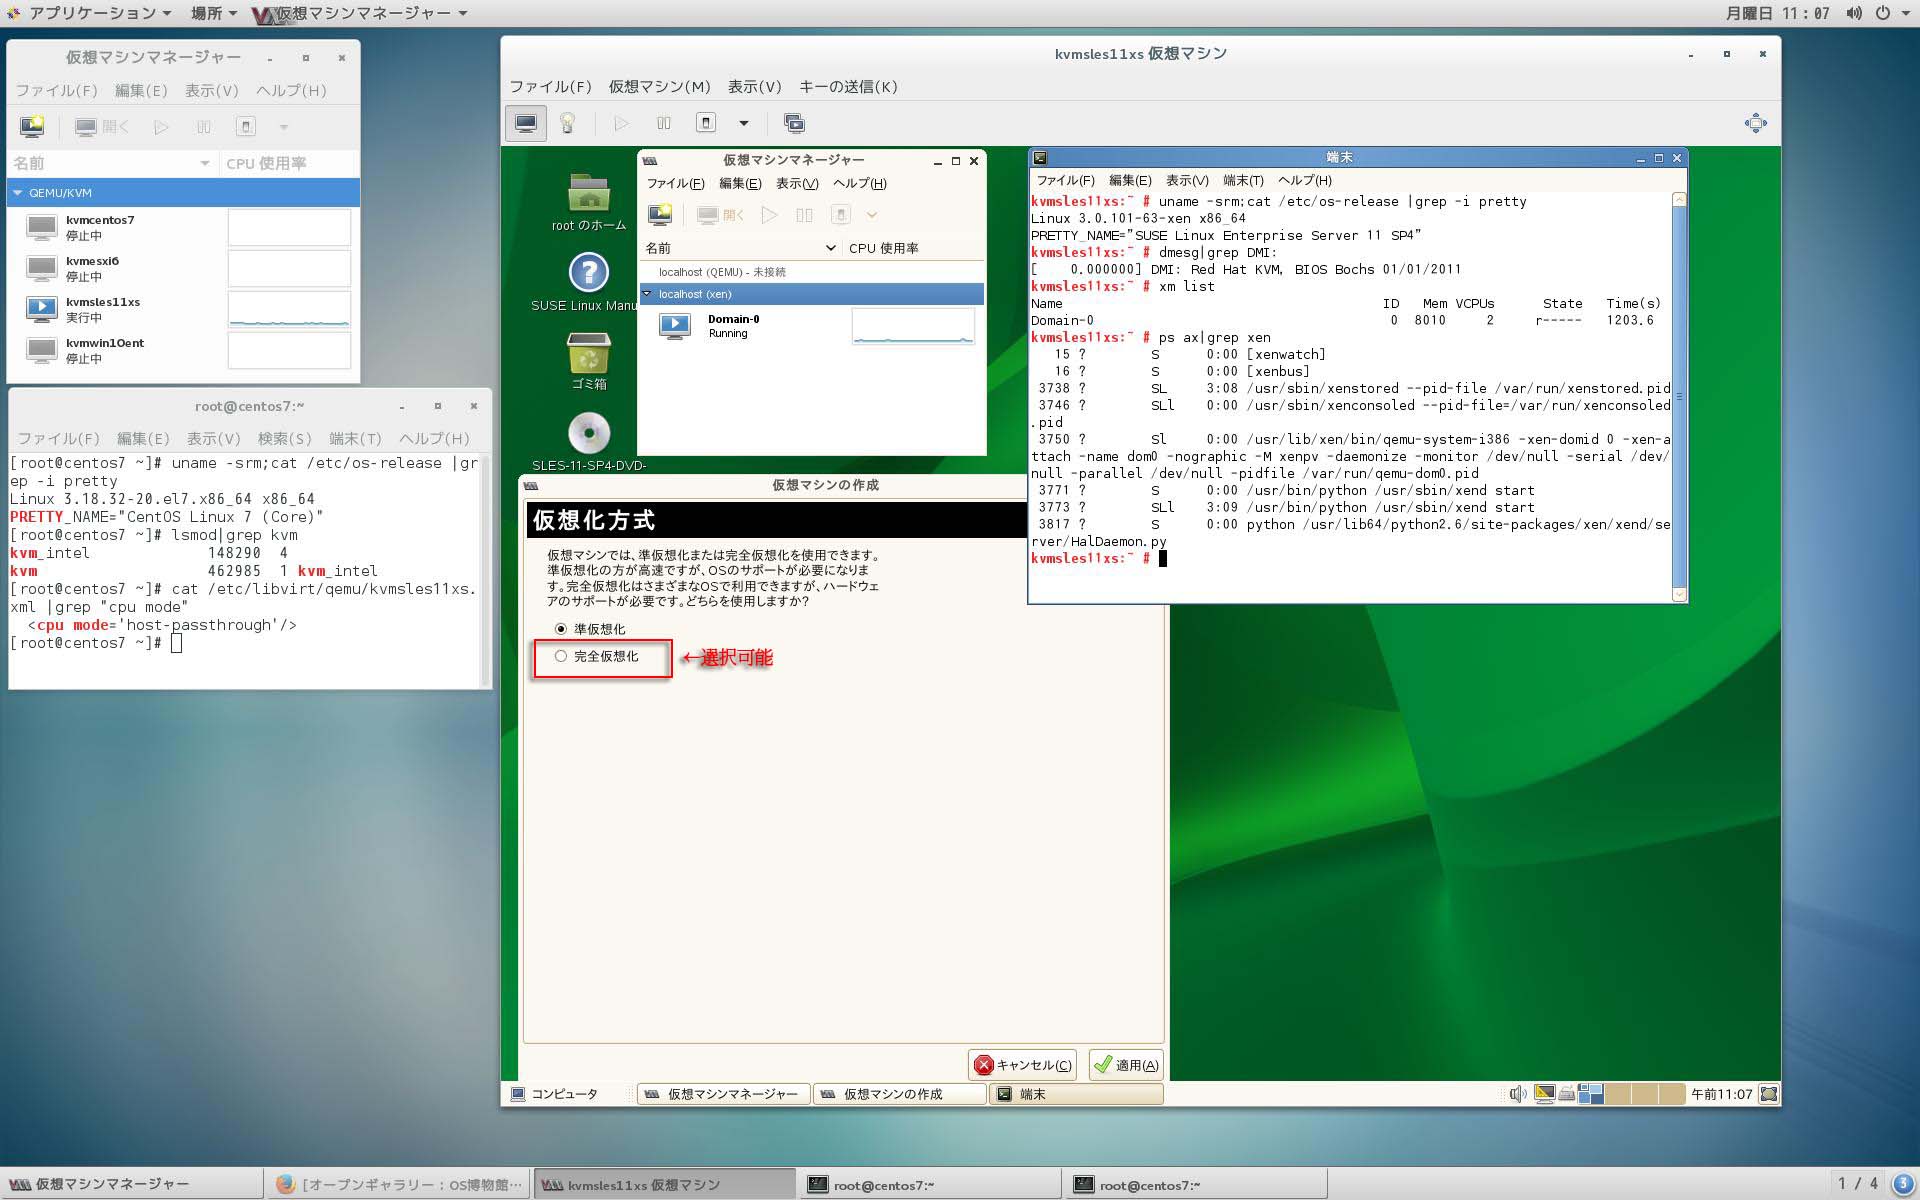Pause the kvmsles11xs virtual machine
Viewport: 1920px width, 1200px height.
(x=663, y=123)
